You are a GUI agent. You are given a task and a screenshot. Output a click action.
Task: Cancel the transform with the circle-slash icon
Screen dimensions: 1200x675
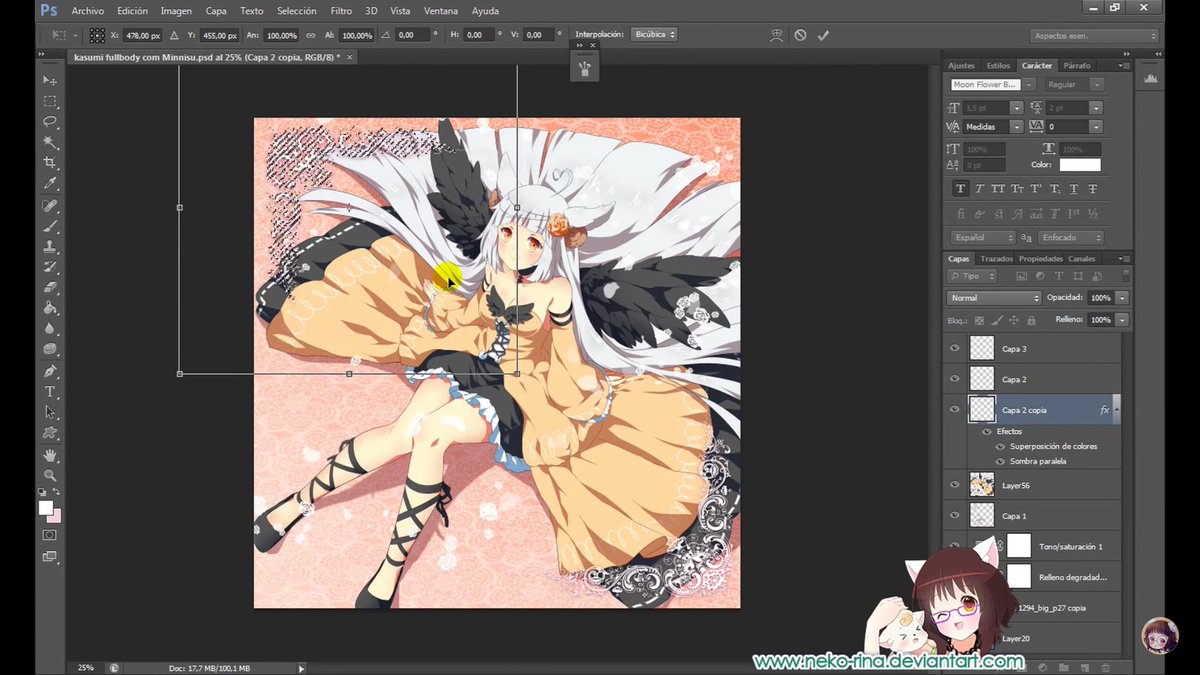[x=800, y=35]
